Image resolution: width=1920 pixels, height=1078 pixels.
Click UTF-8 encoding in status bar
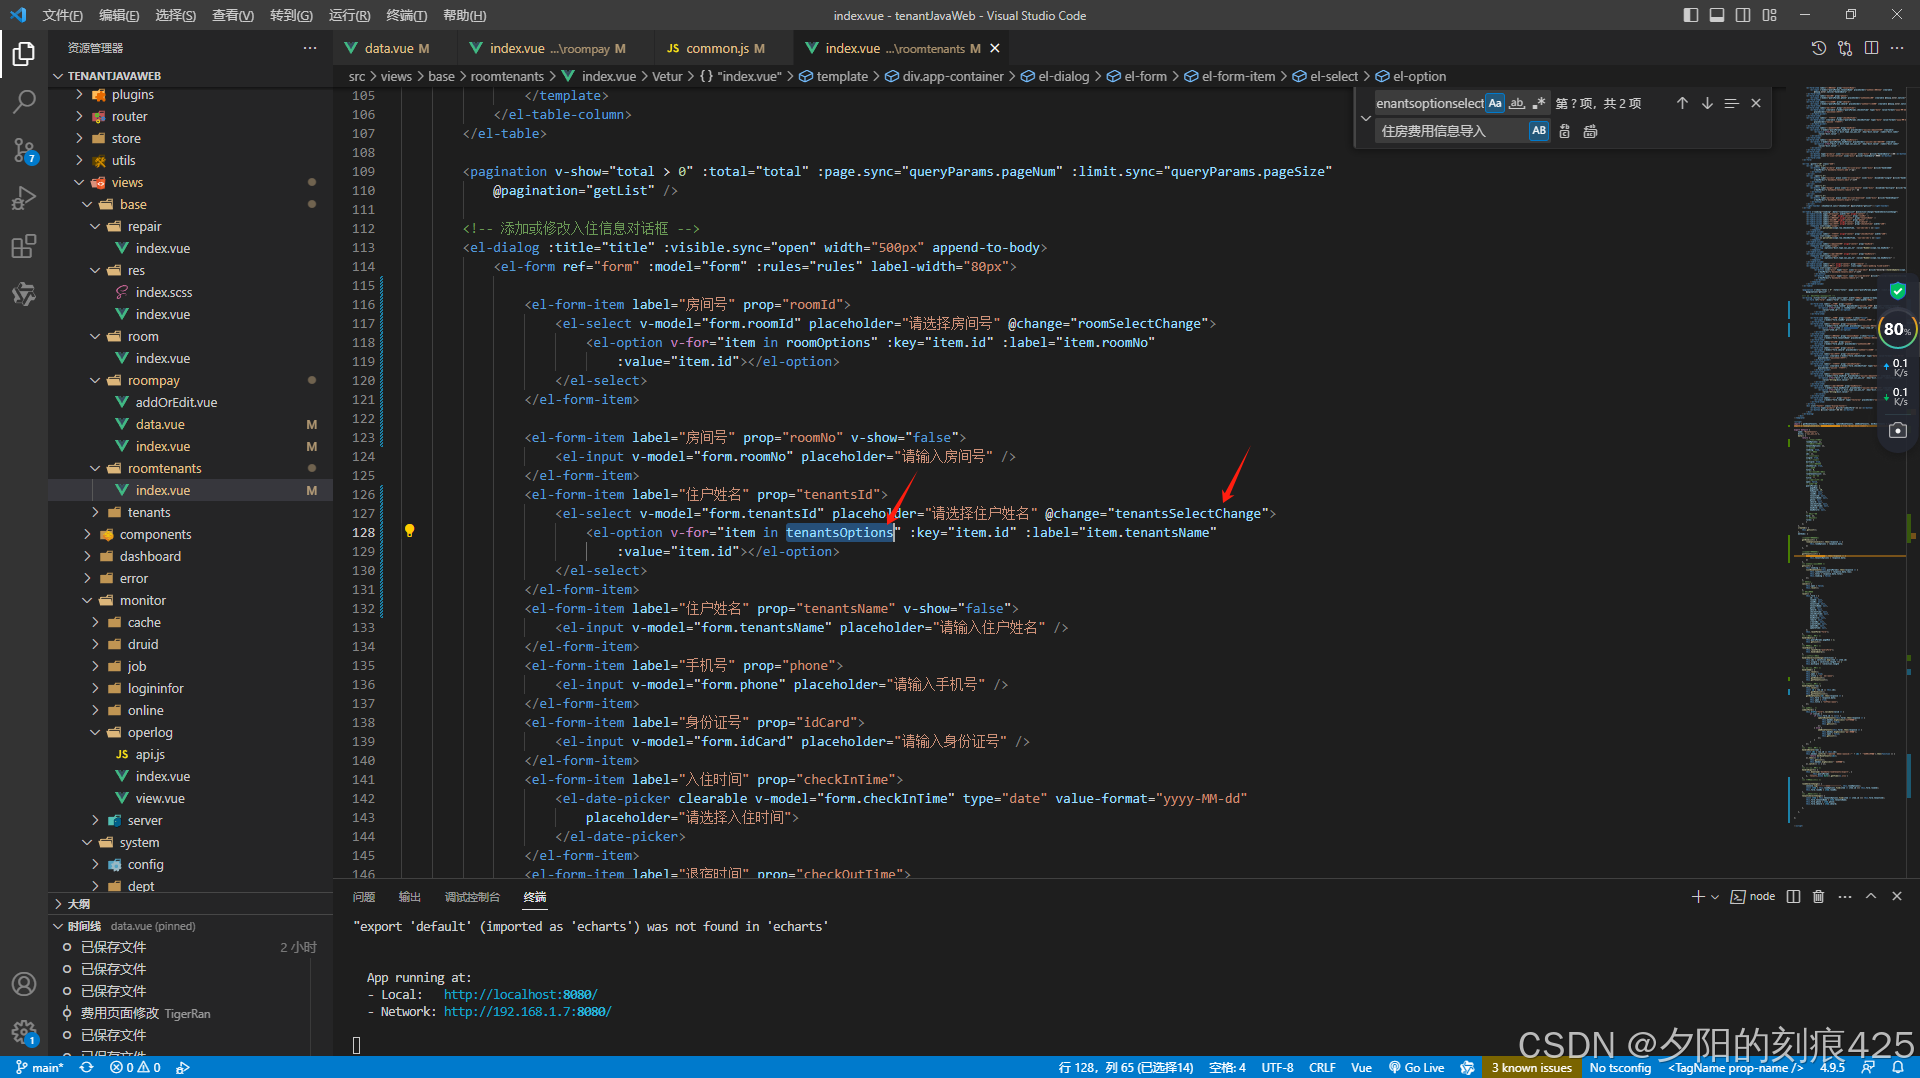click(1277, 1067)
